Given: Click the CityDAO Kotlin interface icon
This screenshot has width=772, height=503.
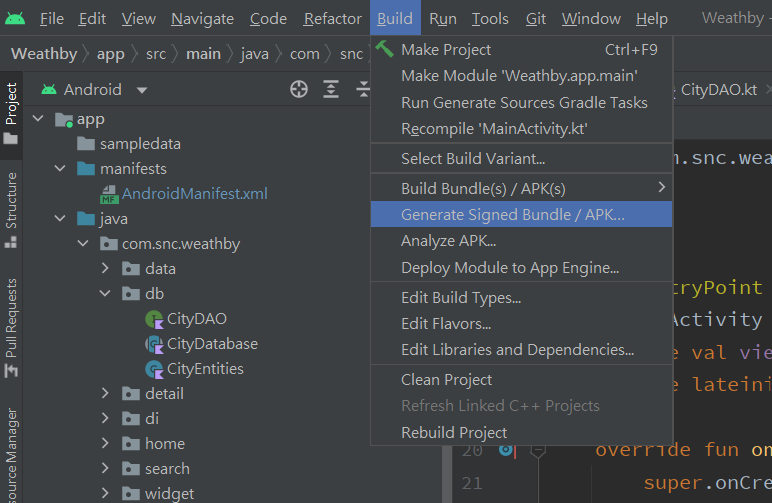Looking at the screenshot, I should pyautogui.click(x=154, y=319).
